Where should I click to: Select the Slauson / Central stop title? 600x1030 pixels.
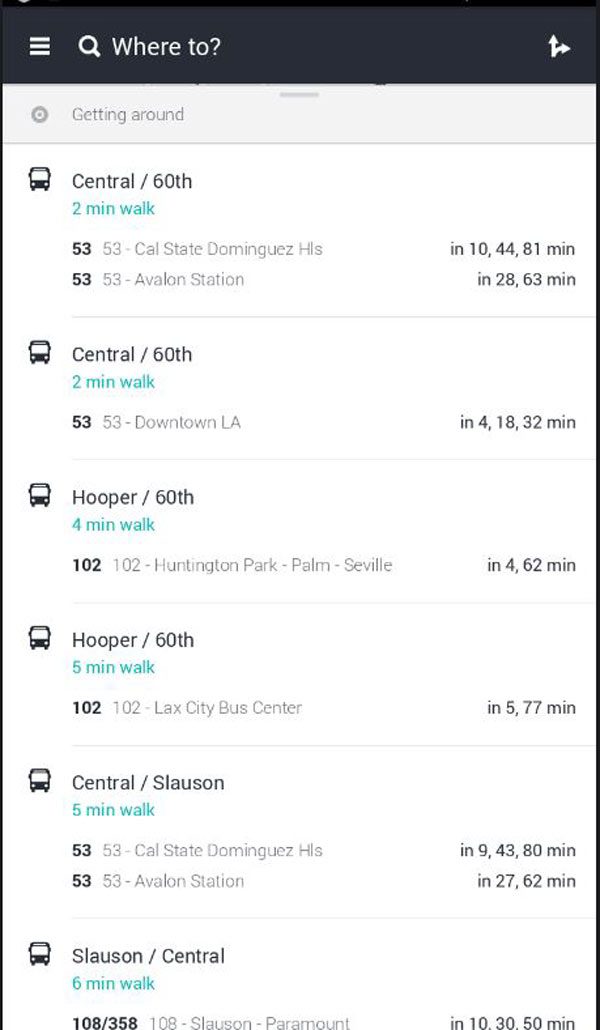pos(148,956)
